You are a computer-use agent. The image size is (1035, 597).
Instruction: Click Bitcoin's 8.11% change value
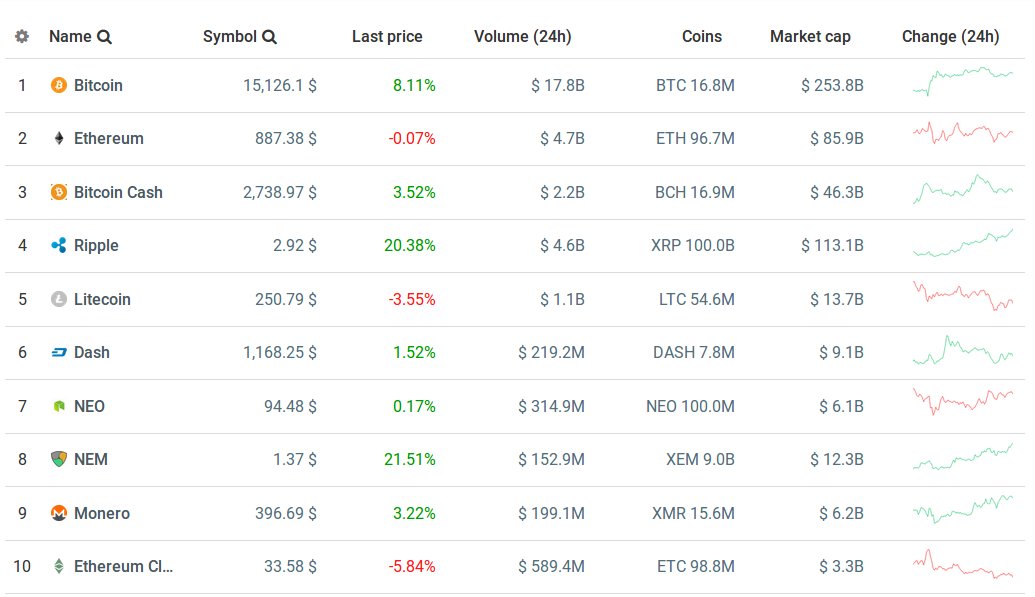click(415, 85)
